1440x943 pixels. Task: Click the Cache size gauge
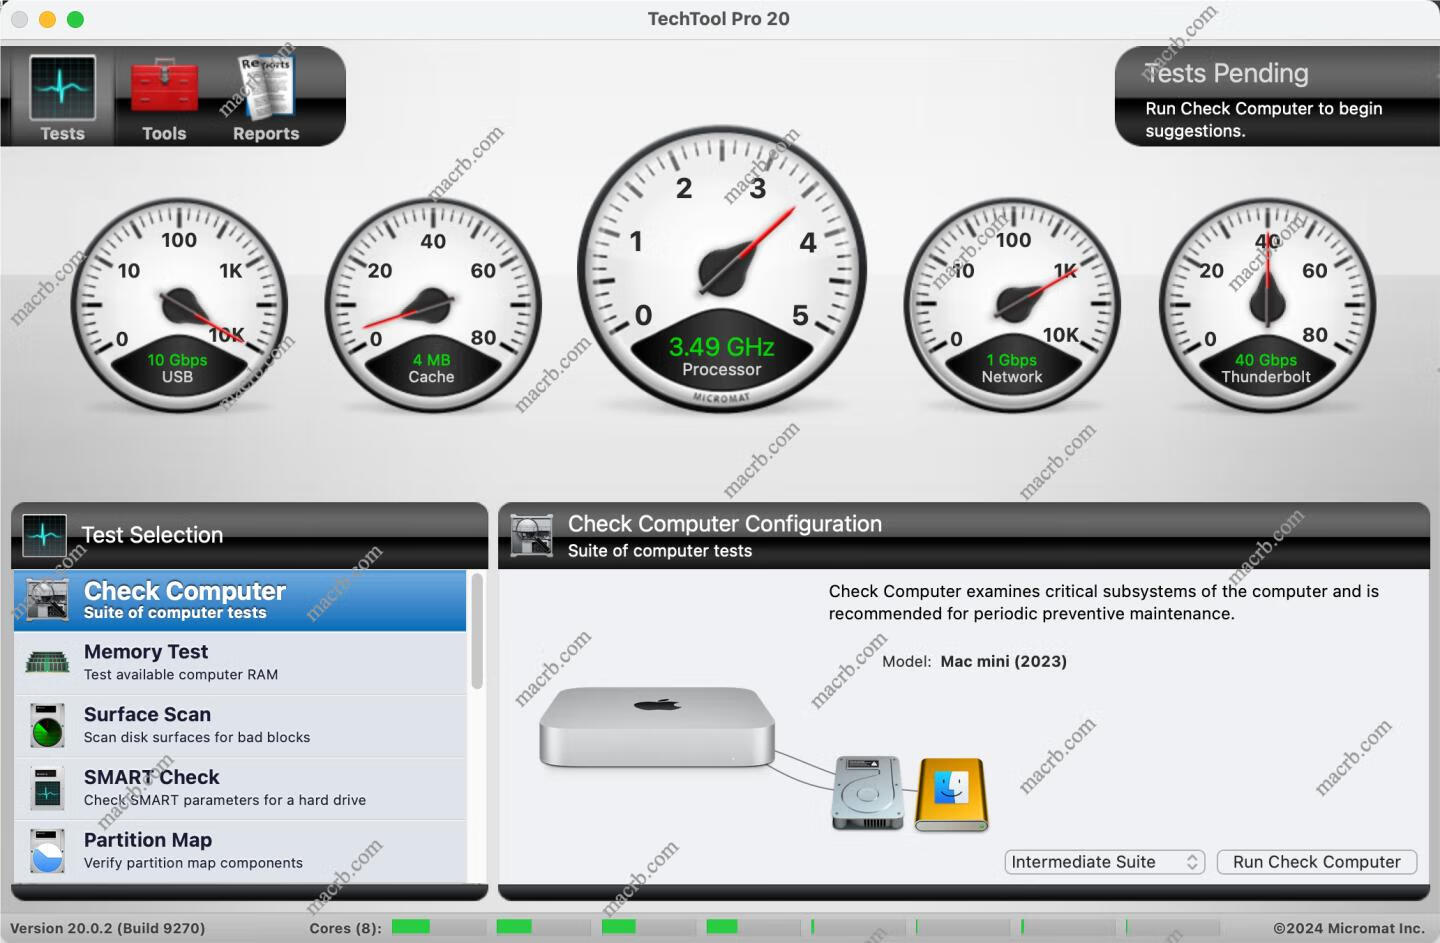tap(433, 306)
